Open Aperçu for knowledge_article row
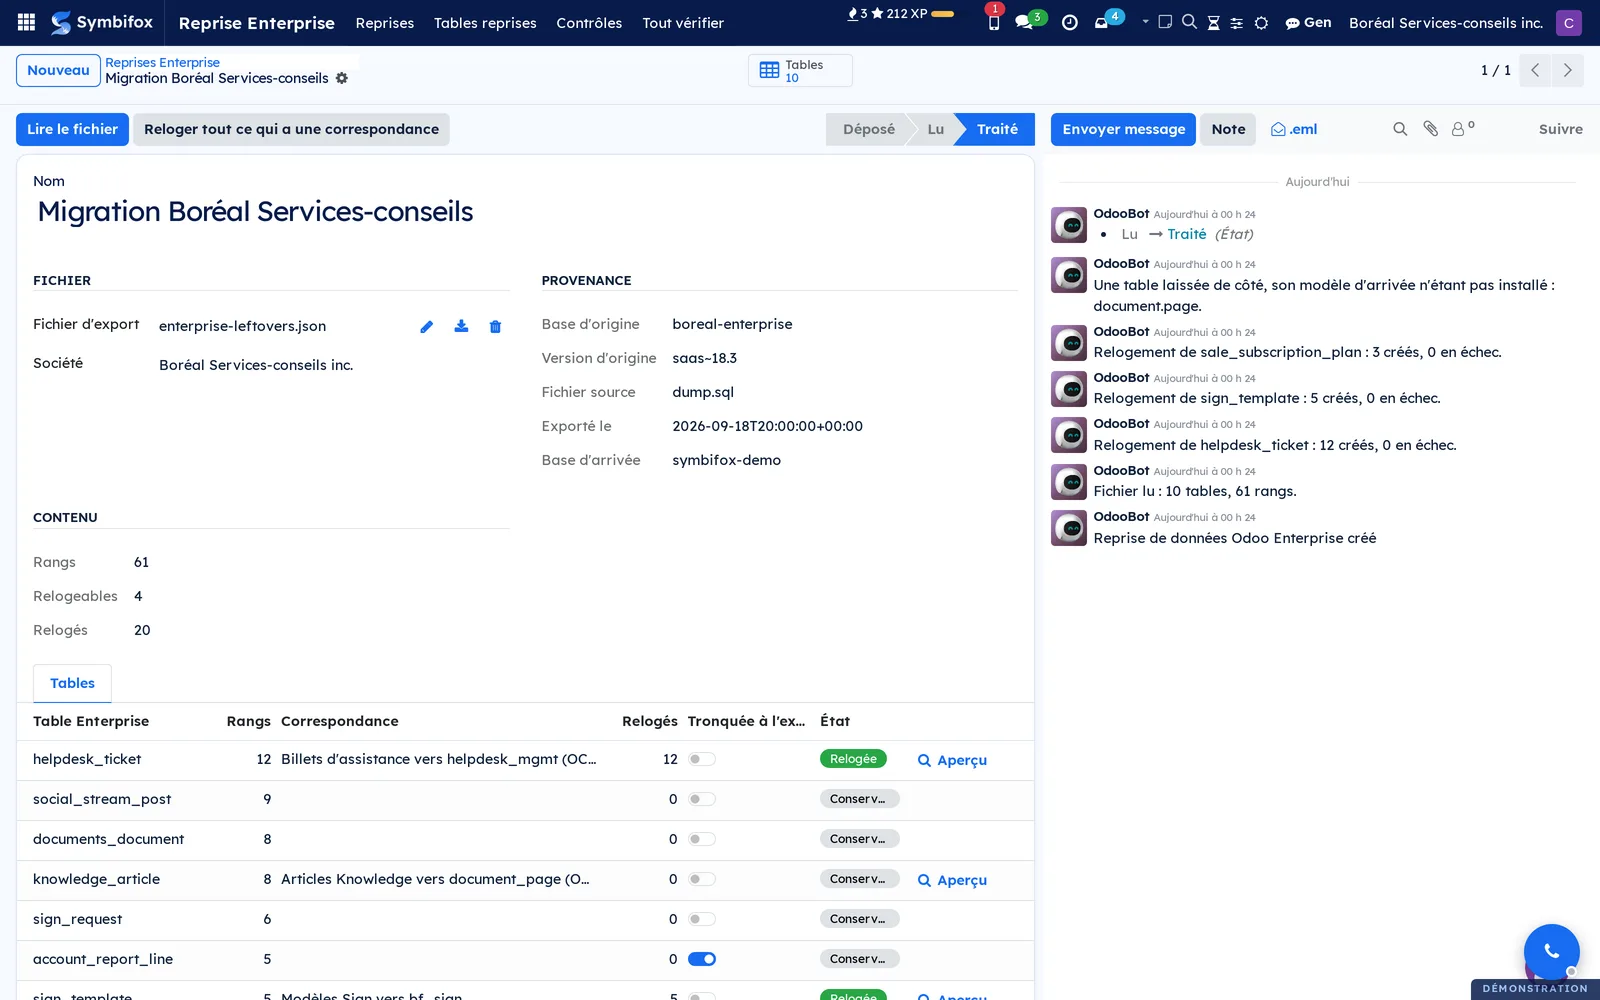 pyautogui.click(x=952, y=880)
